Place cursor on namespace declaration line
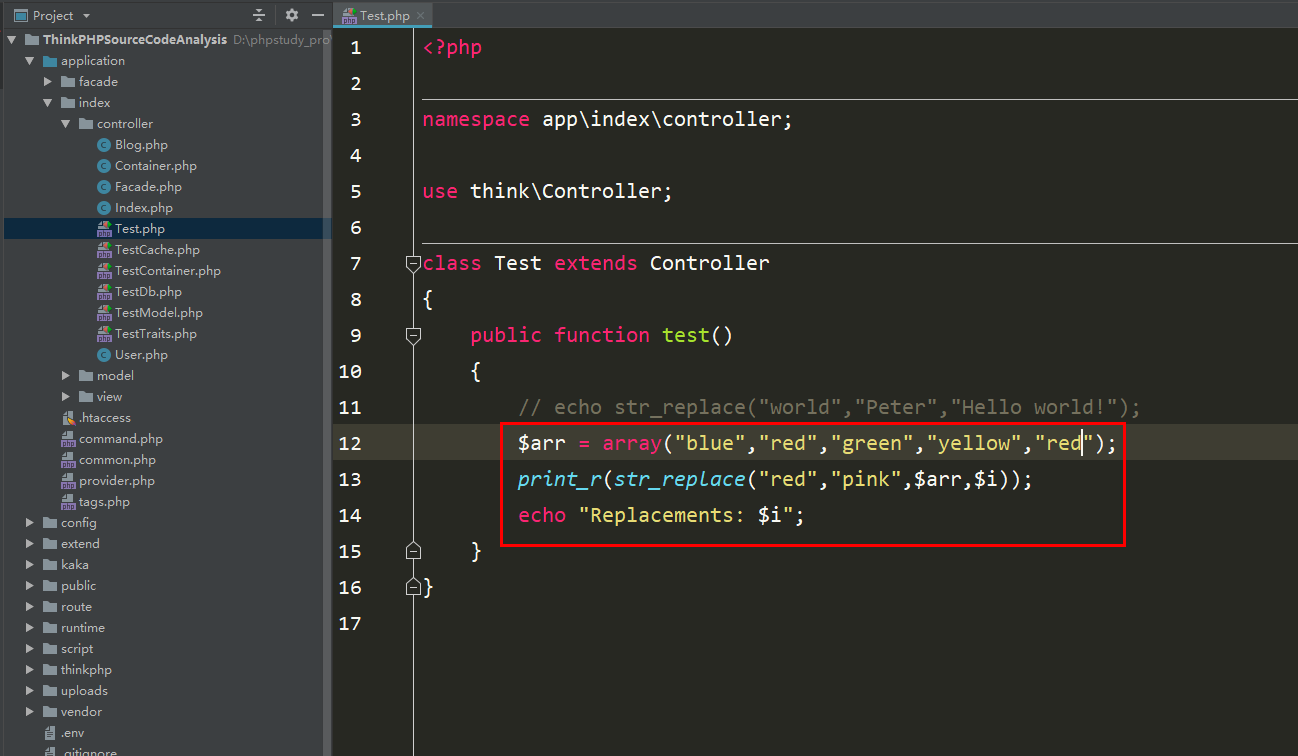 coord(607,119)
